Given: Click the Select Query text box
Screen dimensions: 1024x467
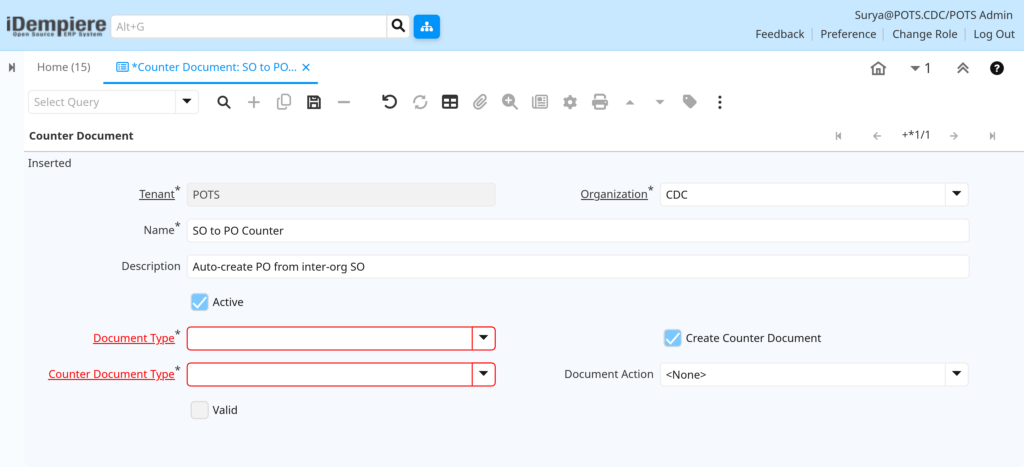Looking at the screenshot, I should point(102,102).
